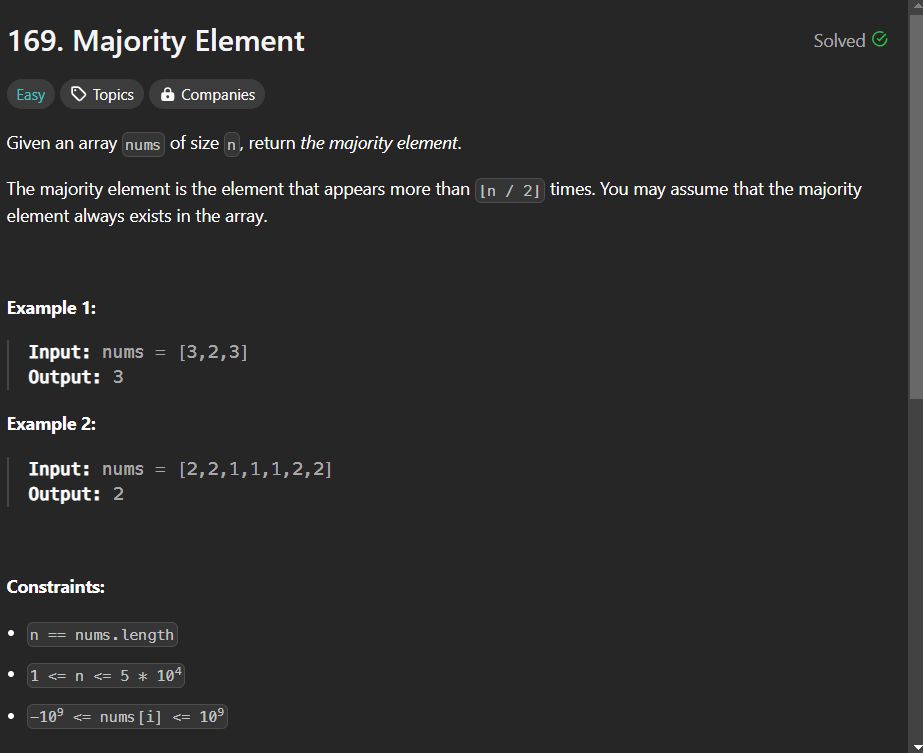923x753 pixels.
Task: Click the "n == nums.length" constraint
Action: pos(102,635)
